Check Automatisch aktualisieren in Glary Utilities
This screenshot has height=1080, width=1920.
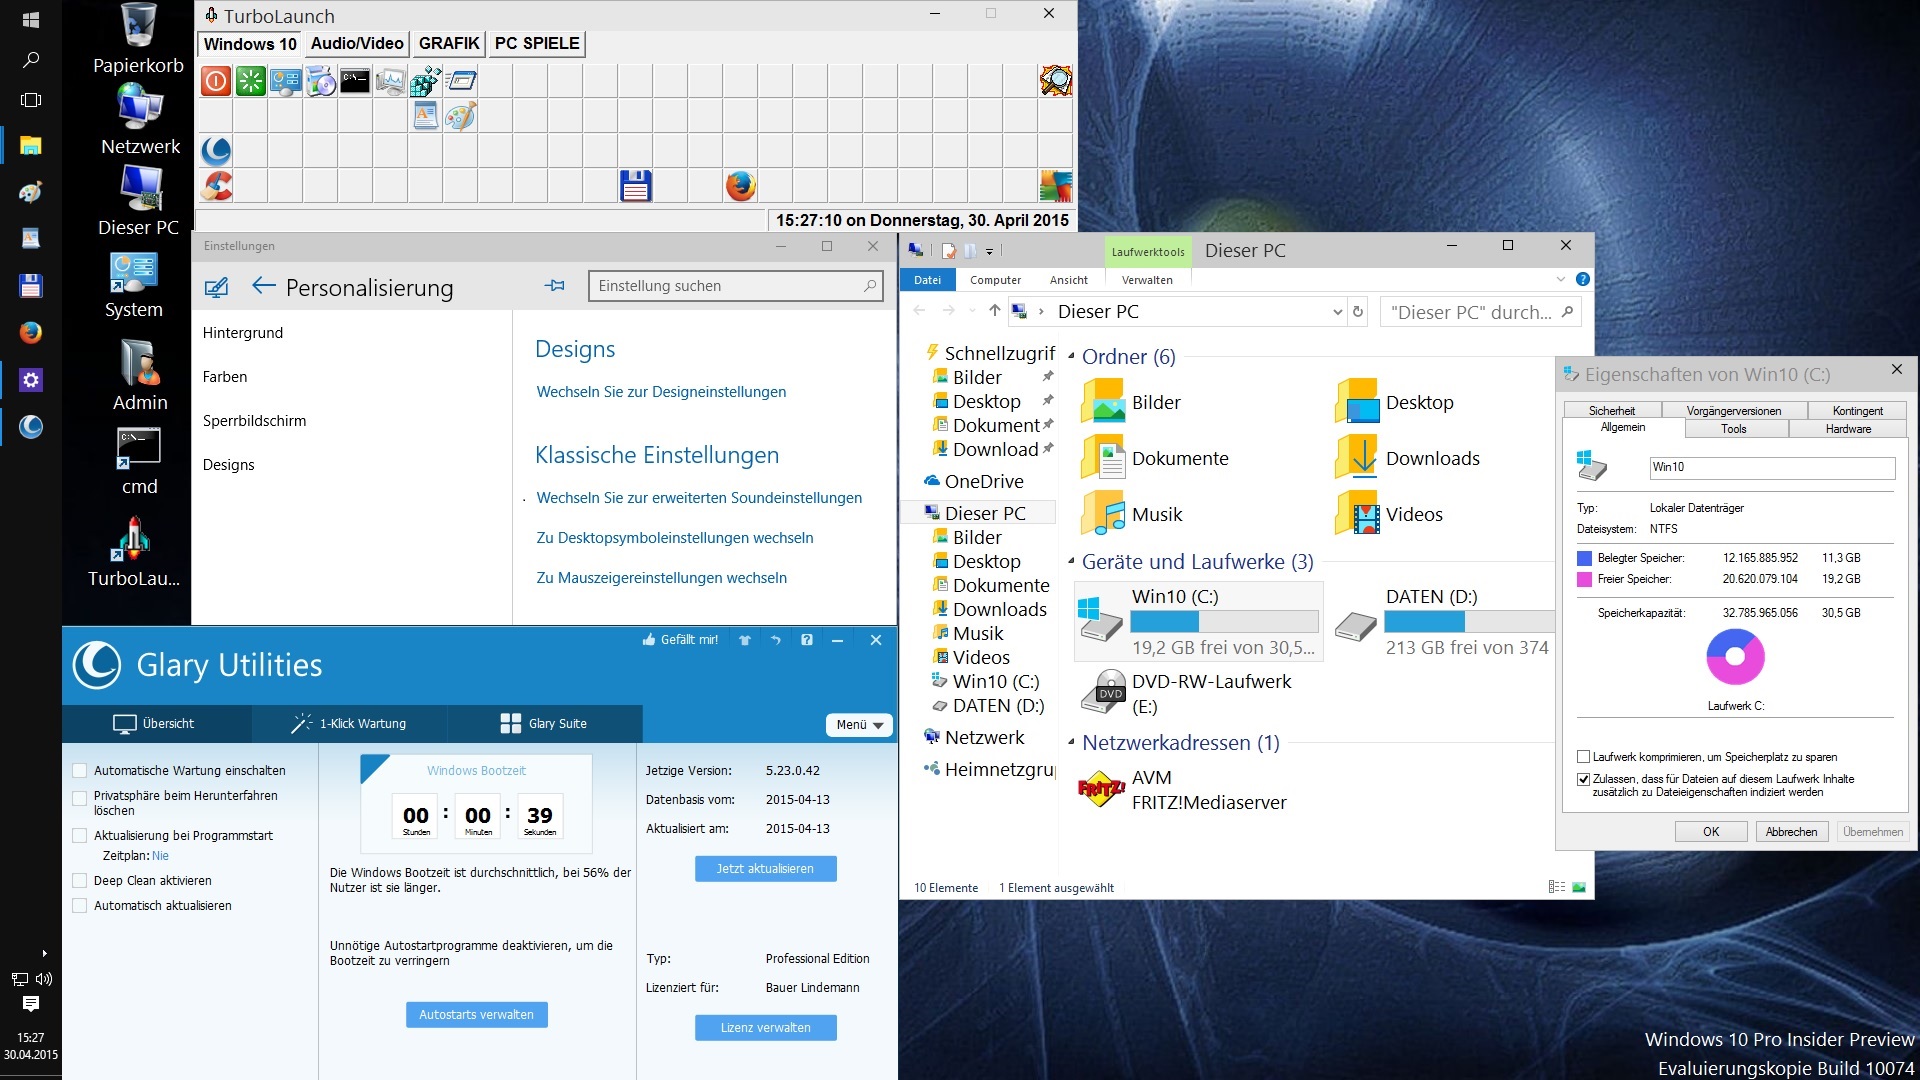(x=80, y=906)
